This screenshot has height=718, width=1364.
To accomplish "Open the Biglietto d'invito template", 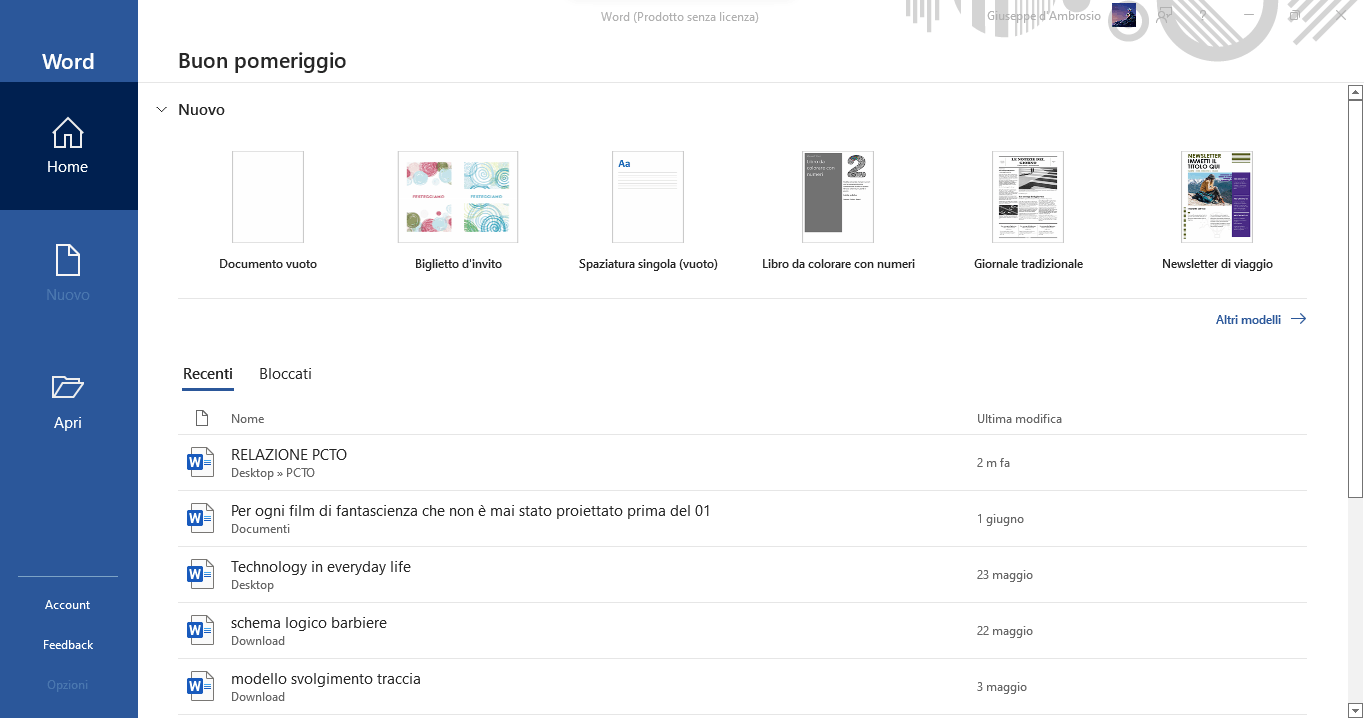I will click(458, 197).
